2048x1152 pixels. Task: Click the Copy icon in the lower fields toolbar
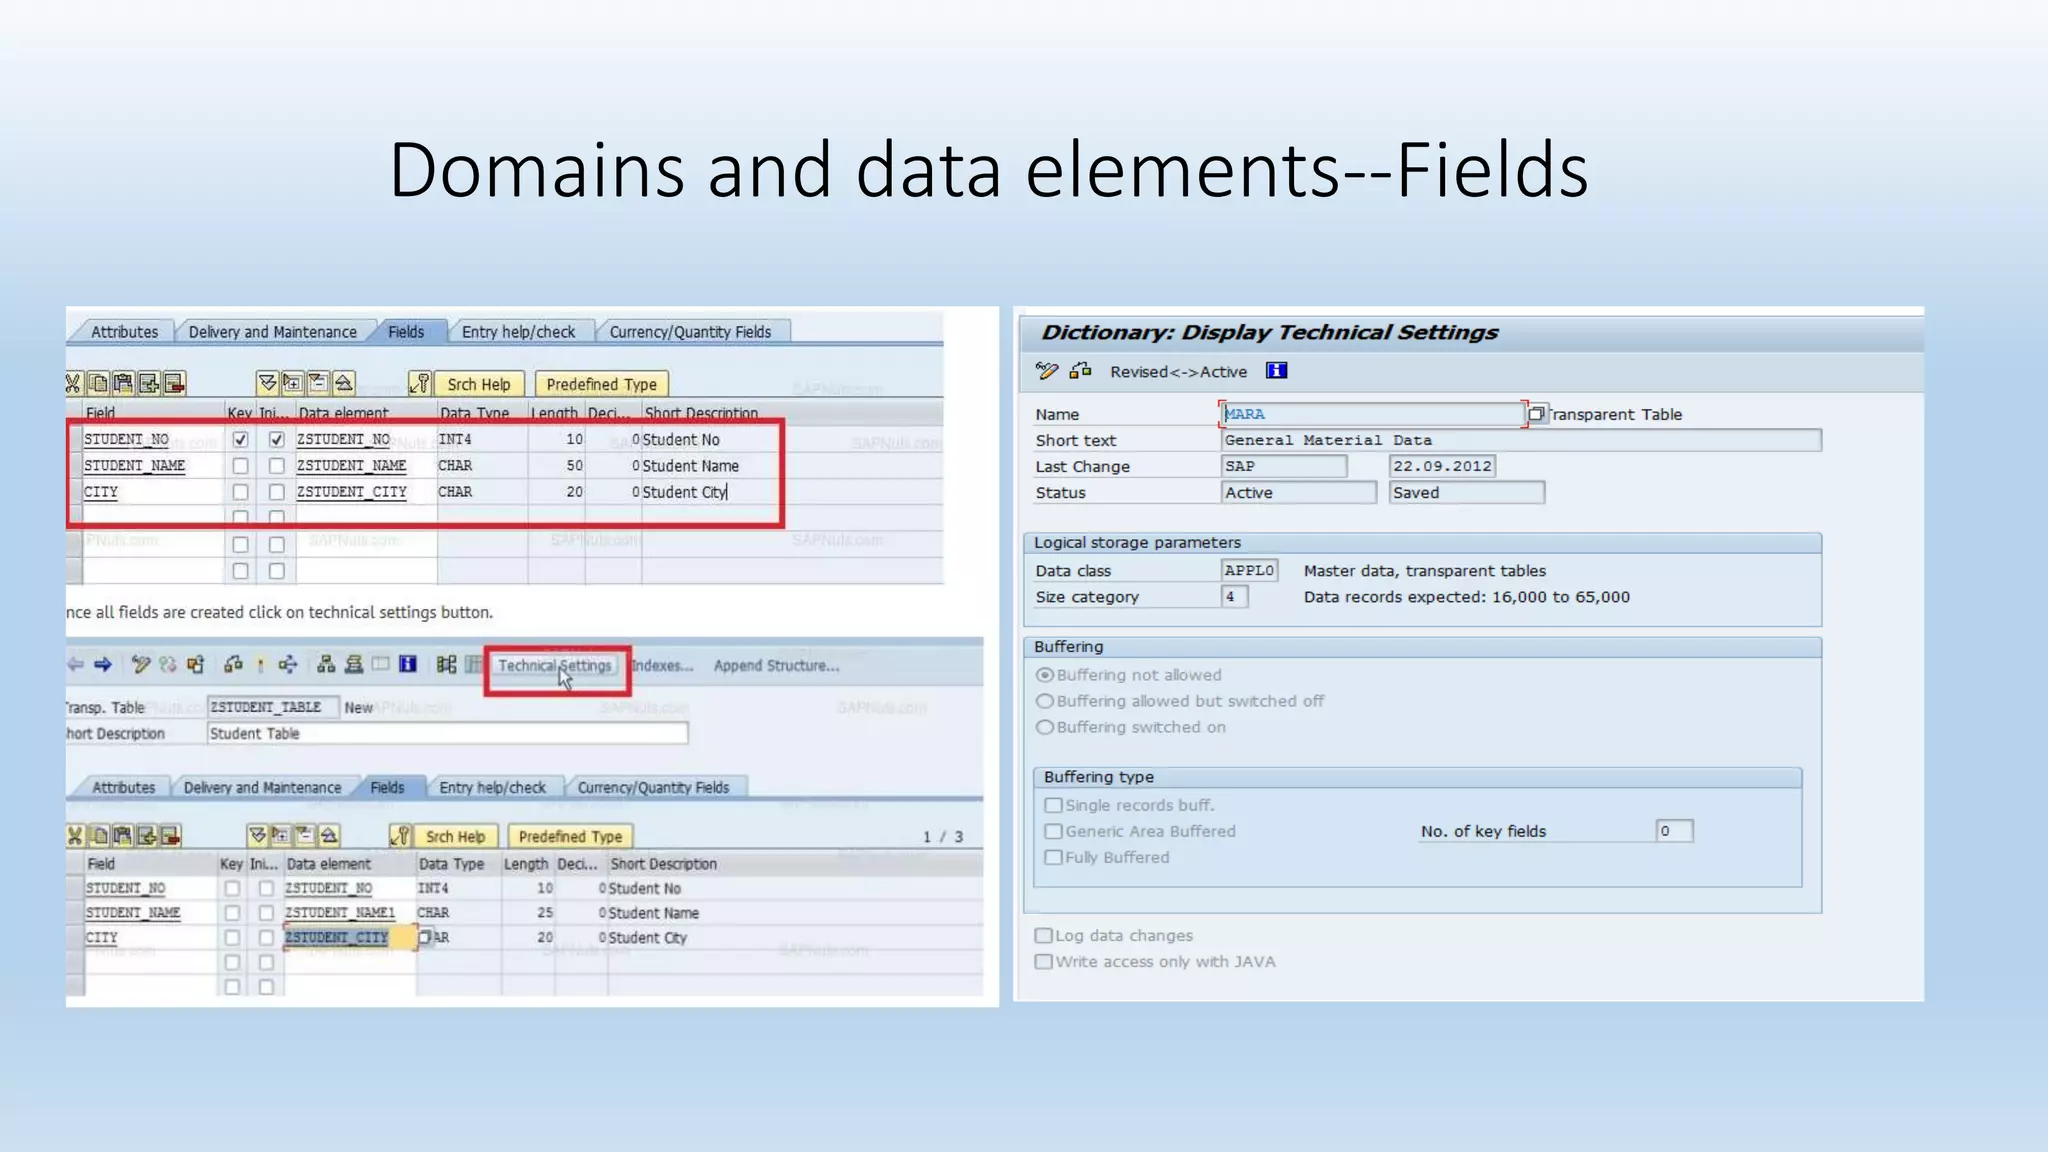[99, 836]
